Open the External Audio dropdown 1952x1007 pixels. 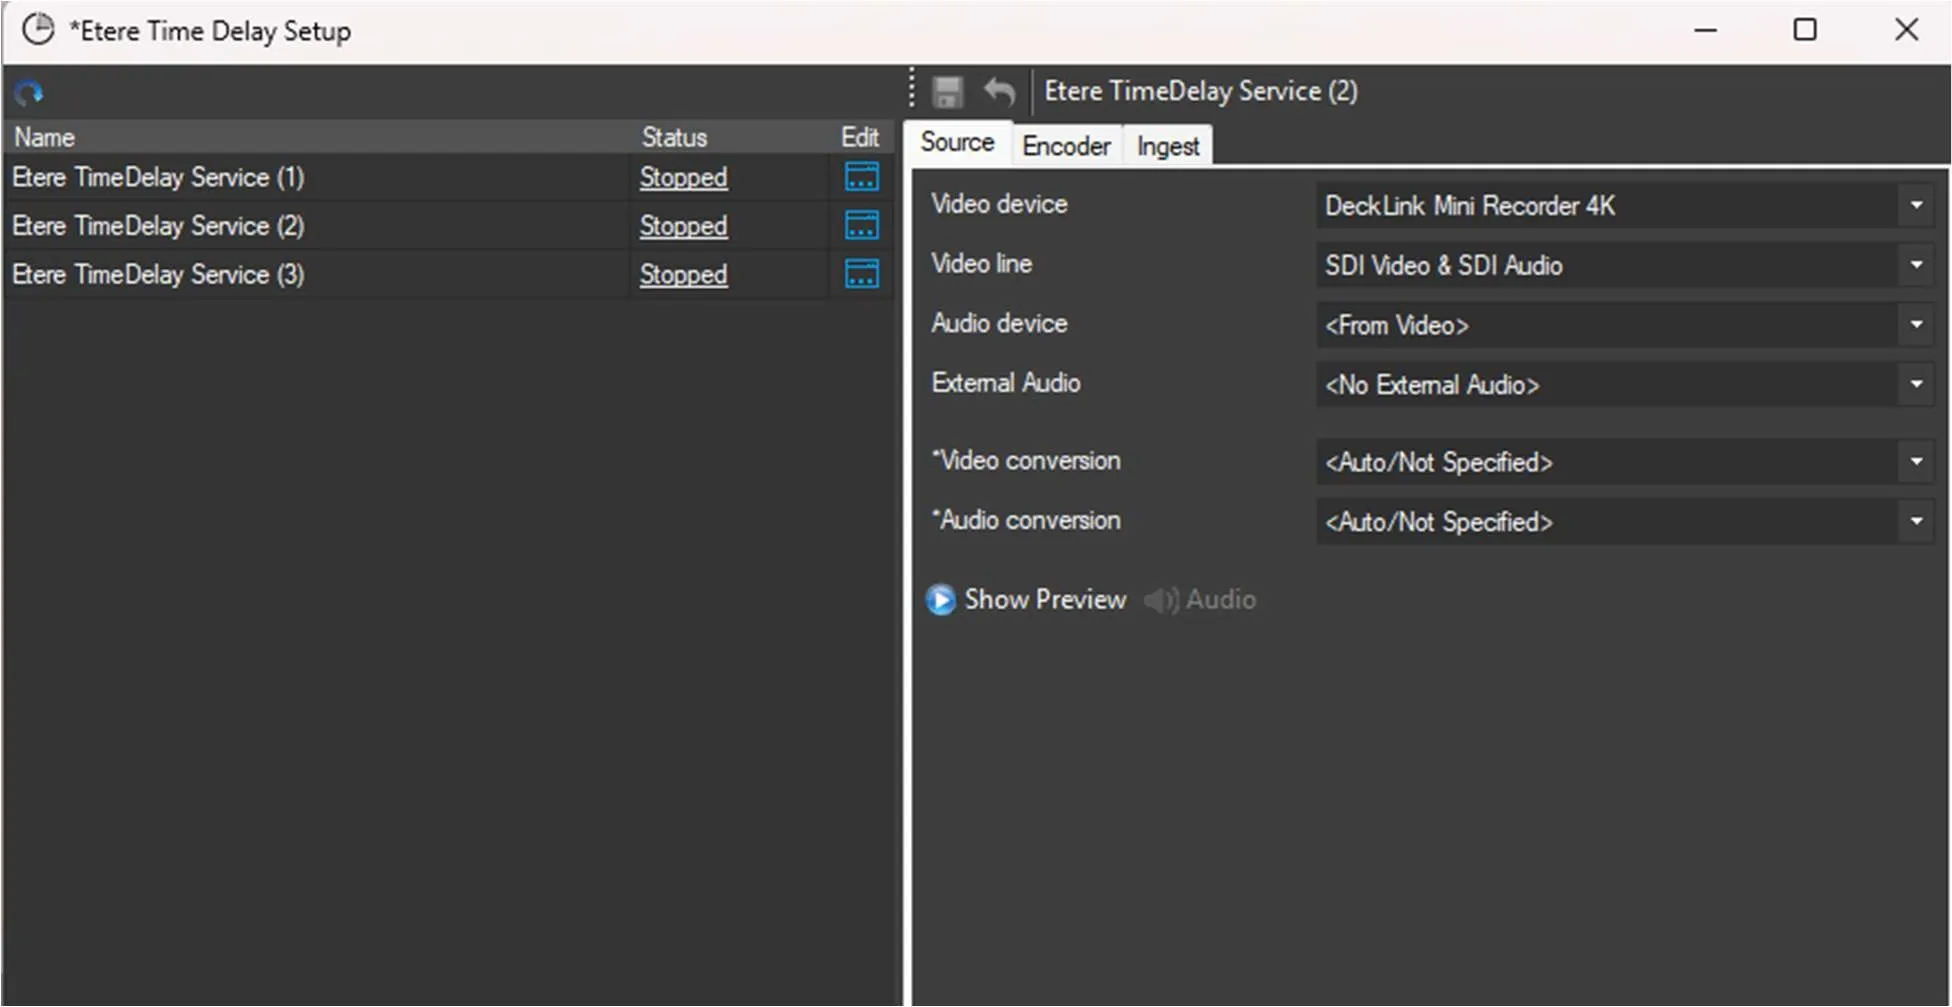[1916, 384]
